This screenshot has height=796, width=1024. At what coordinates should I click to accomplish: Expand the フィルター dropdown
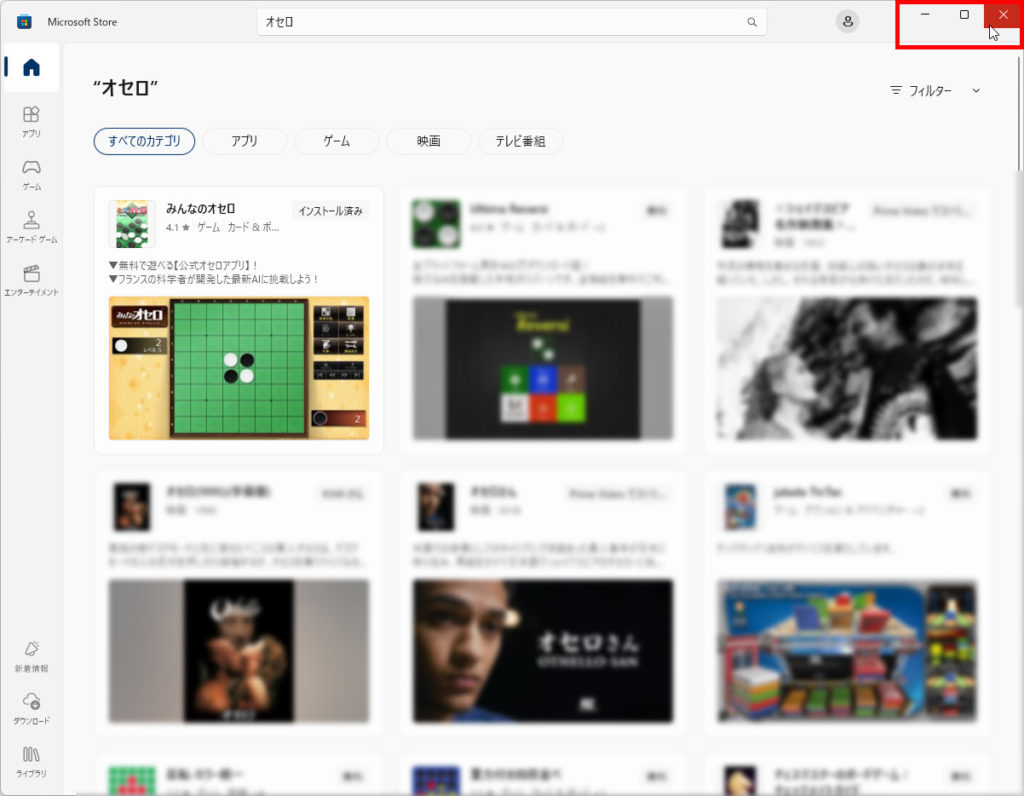click(935, 90)
